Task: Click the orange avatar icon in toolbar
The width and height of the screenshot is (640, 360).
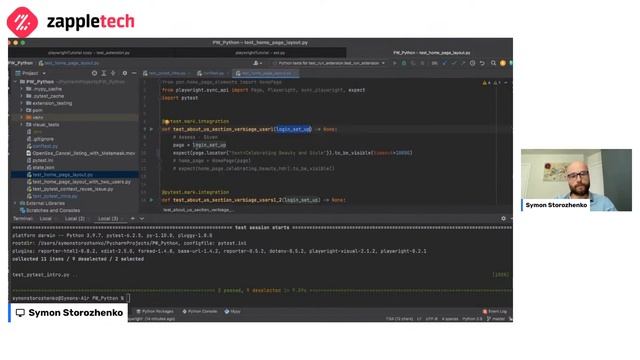Action: 503,63
